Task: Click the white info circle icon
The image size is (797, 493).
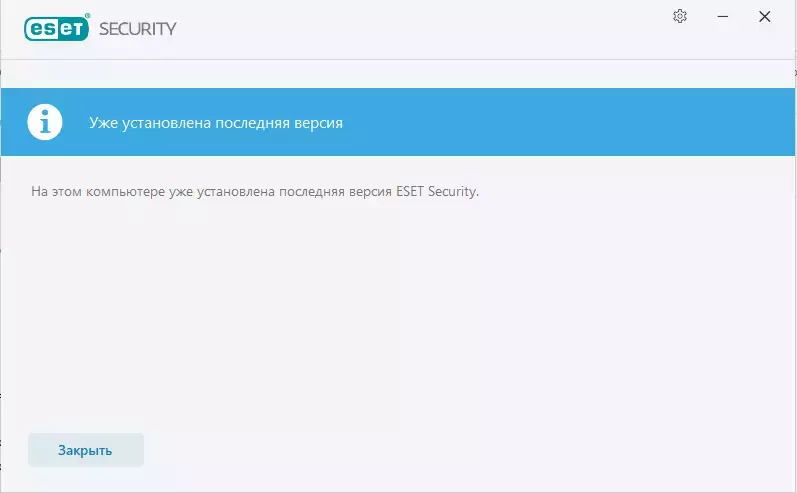Action: (x=45, y=122)
